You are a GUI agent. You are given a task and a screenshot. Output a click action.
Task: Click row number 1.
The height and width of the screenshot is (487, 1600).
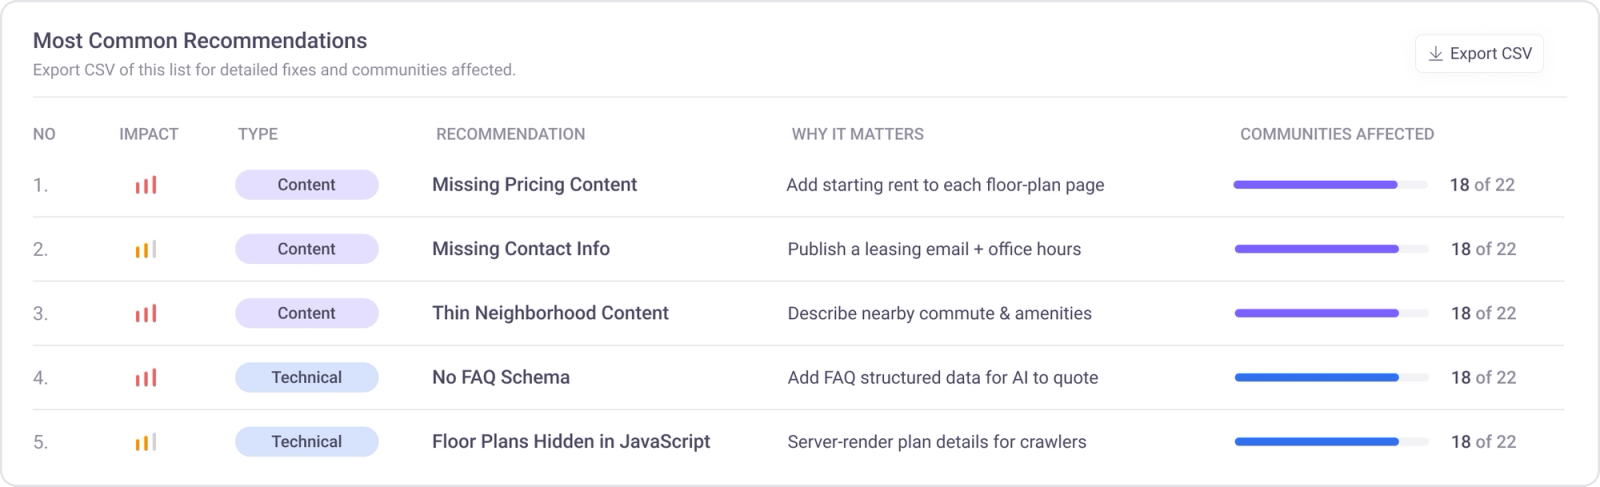(40, 185)
